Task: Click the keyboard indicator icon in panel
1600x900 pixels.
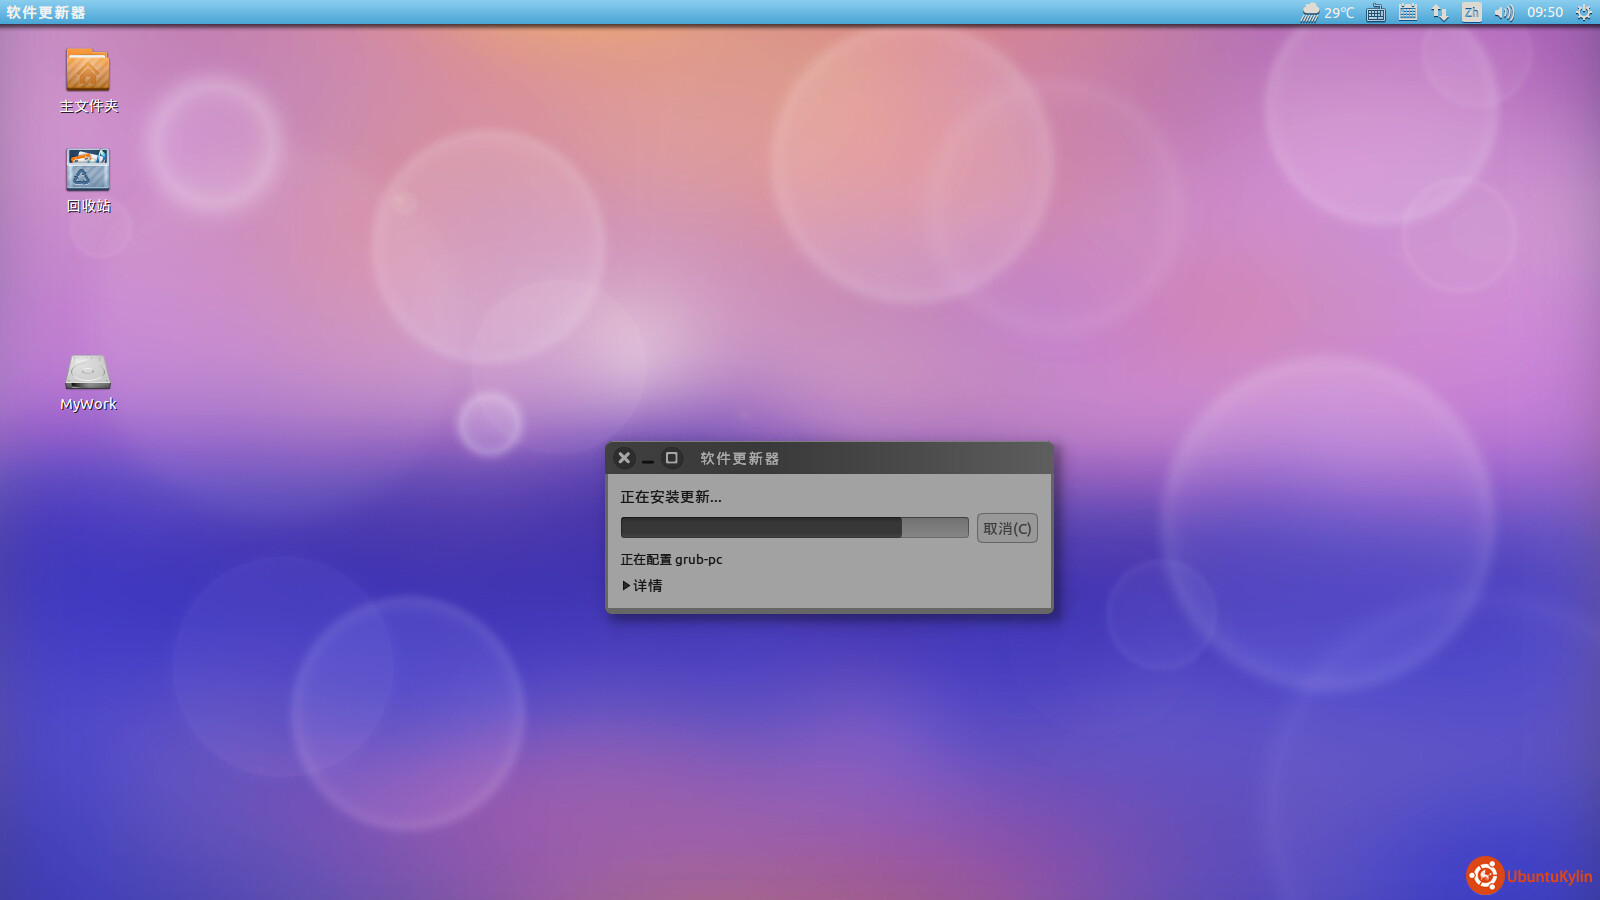Action: (1376, 13)
